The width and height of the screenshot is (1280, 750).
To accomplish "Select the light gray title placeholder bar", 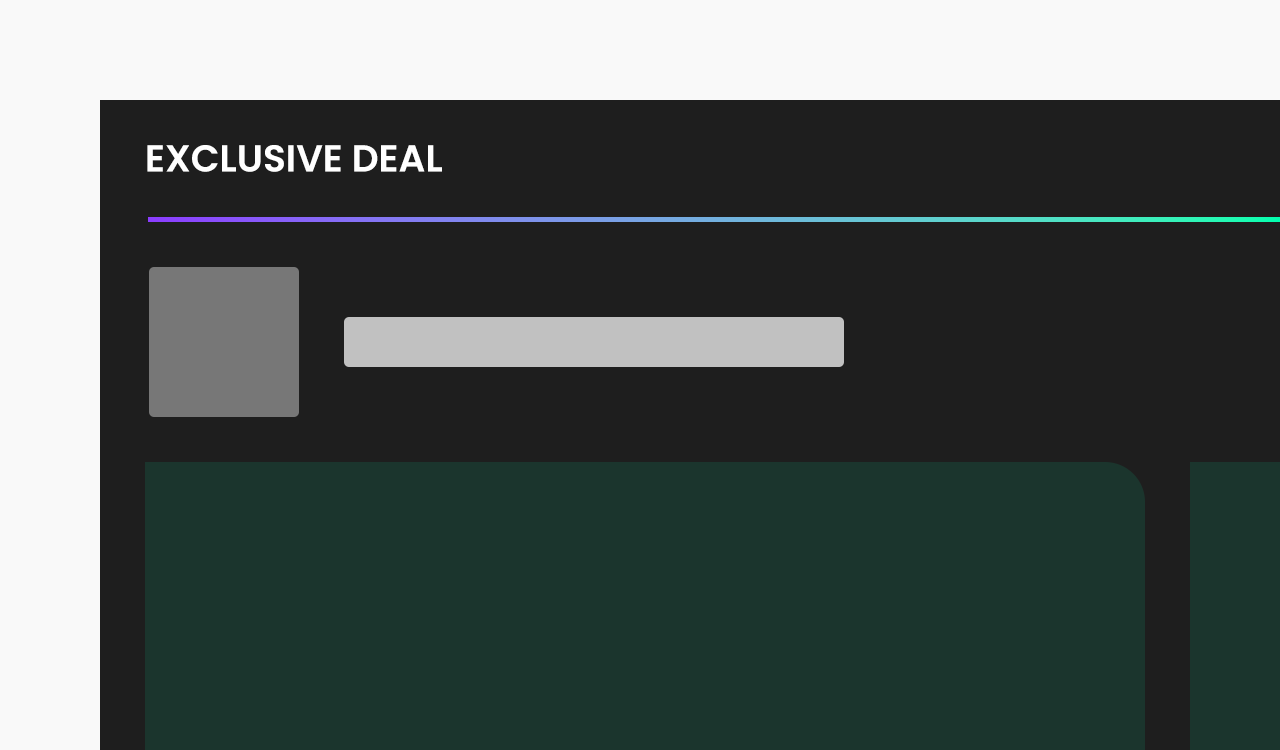I will [594, 342].
